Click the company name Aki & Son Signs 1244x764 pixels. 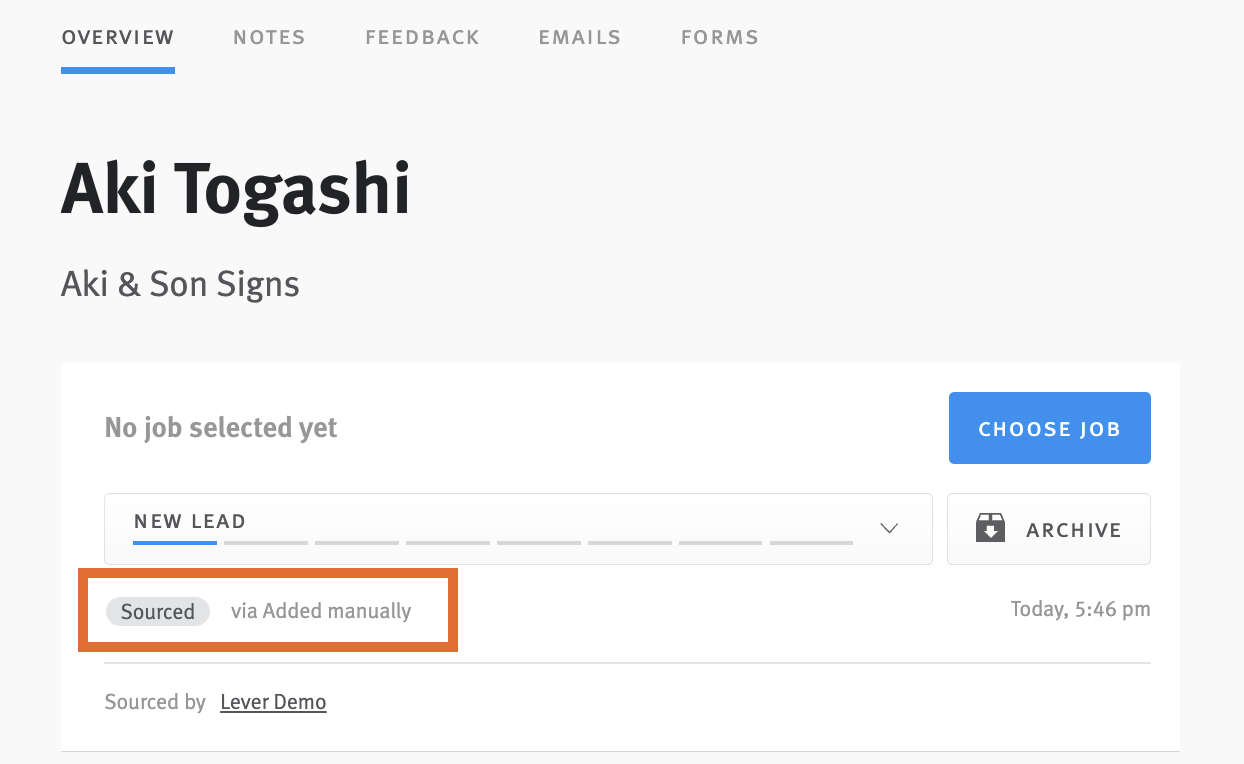(180, 284)
